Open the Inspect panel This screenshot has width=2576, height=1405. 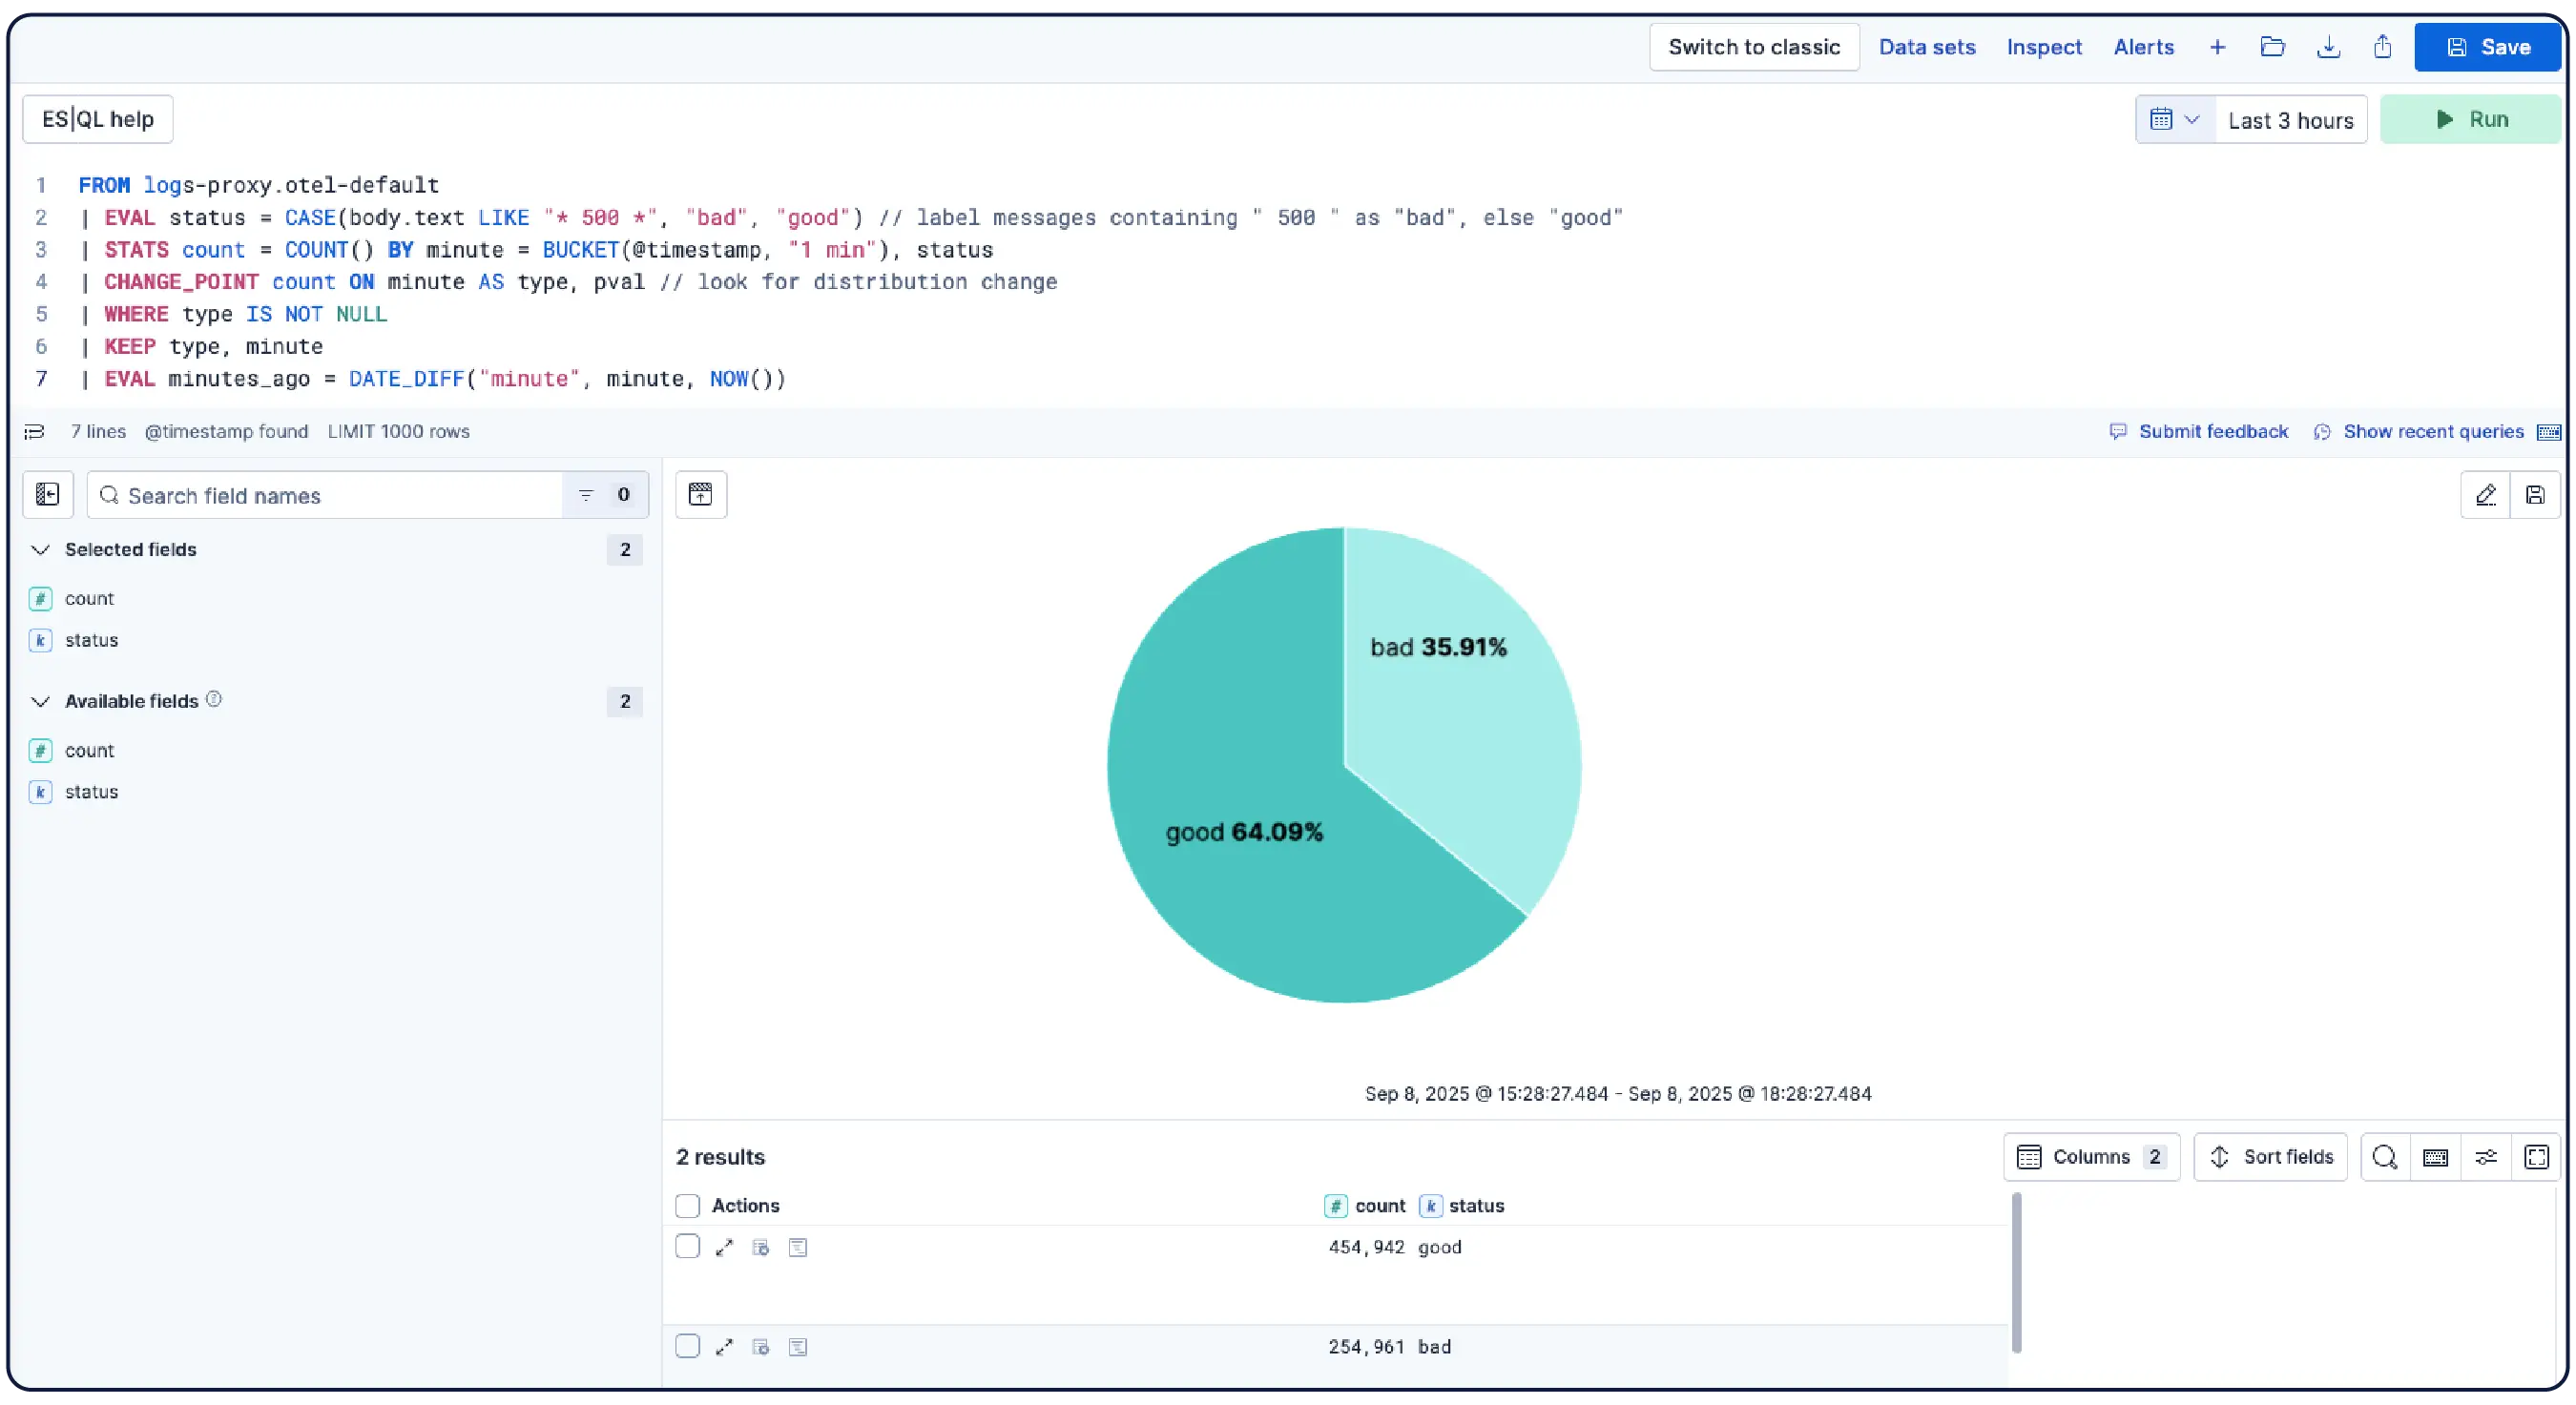(2044, 47)
